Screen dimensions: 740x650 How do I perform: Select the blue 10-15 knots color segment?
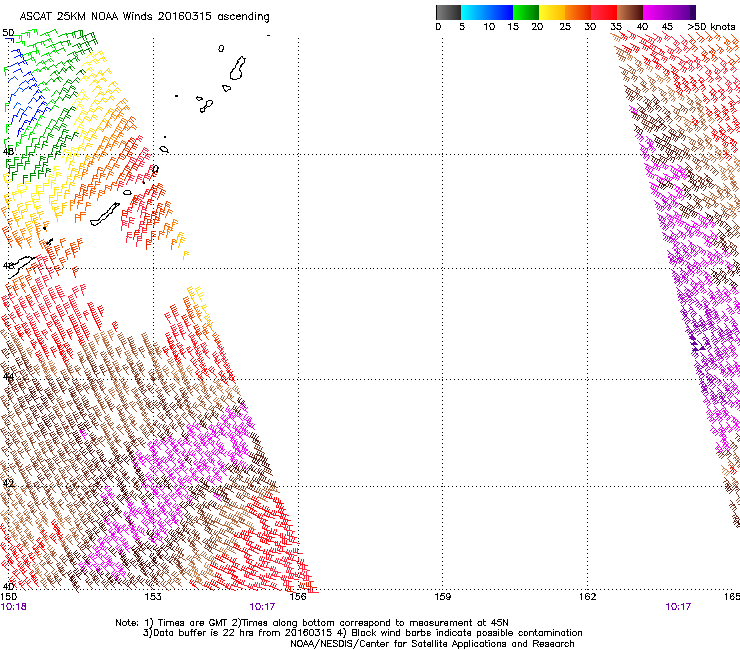point(499,12)
